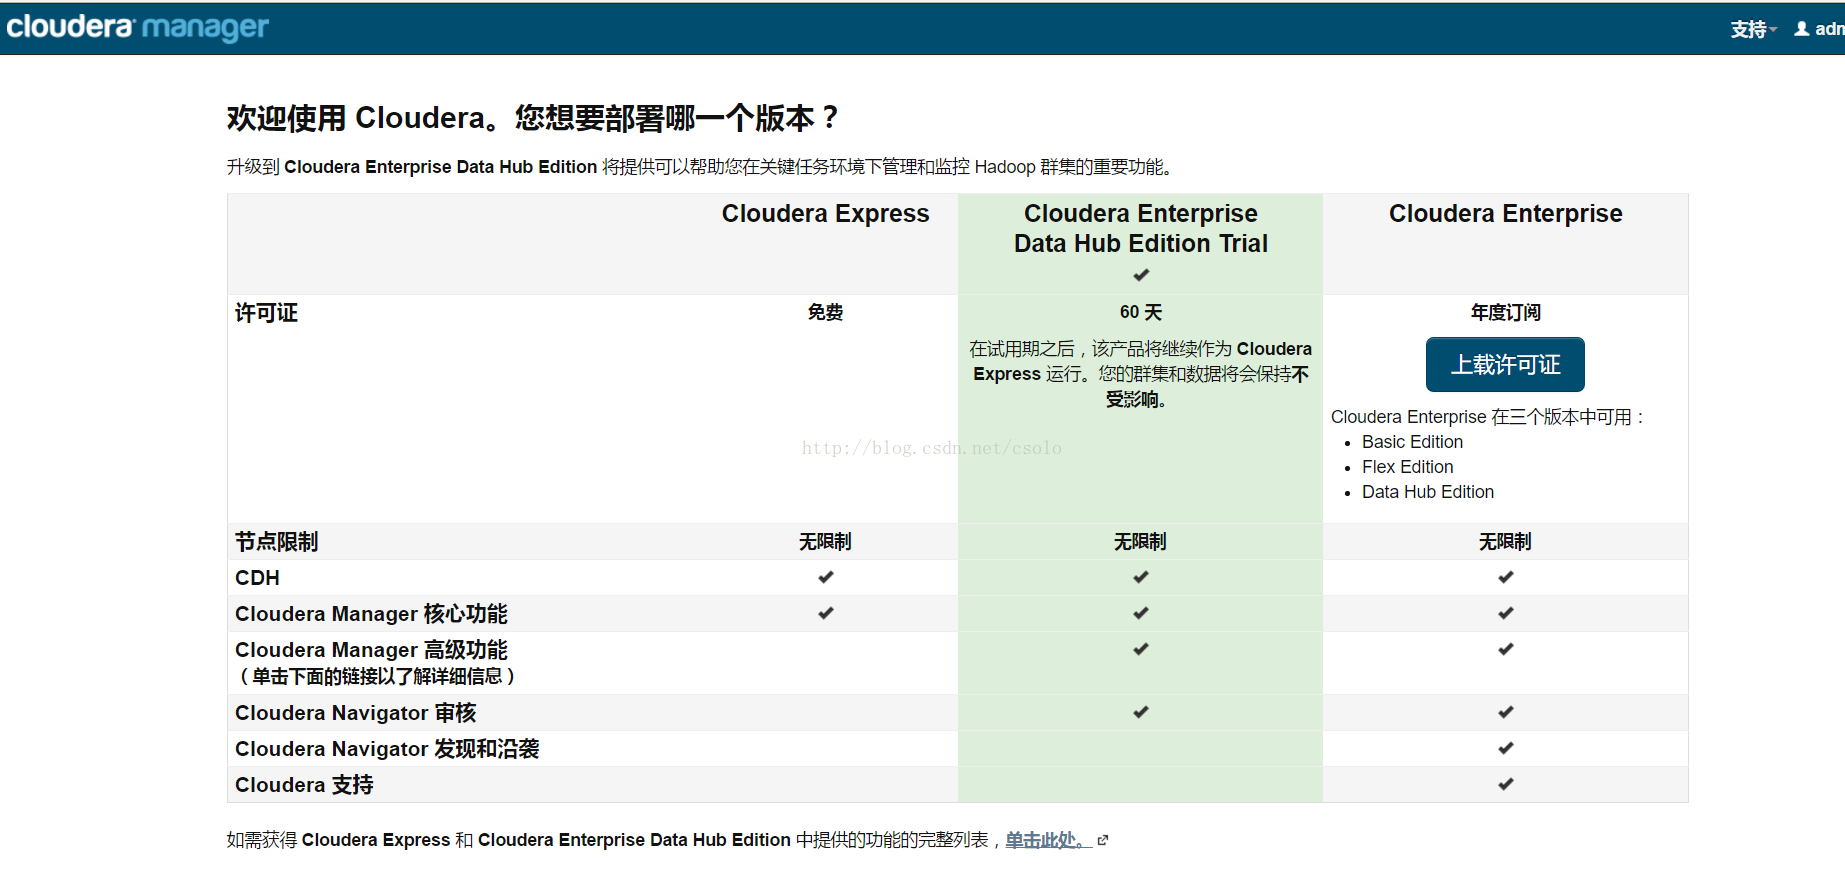
Task: Click the Cloudera Manager 核心功能 label
Action: click(x=371, y=614)
